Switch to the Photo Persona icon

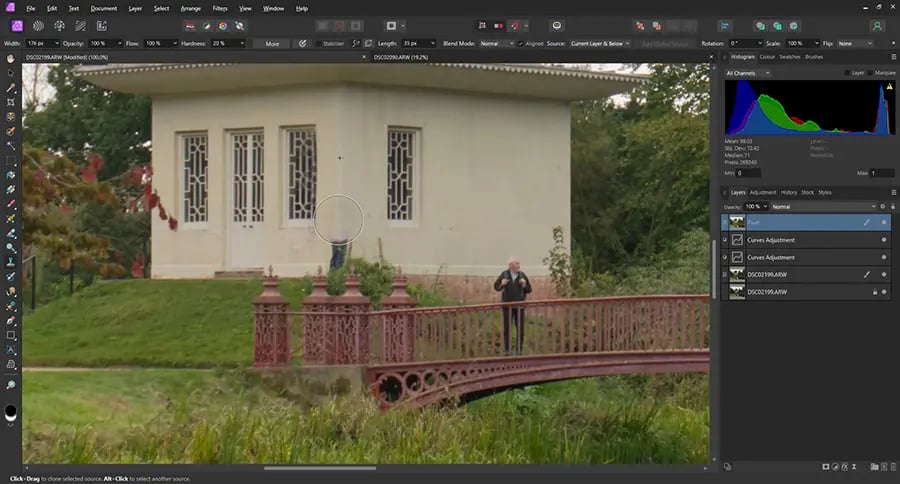click(x=17, y=26)
